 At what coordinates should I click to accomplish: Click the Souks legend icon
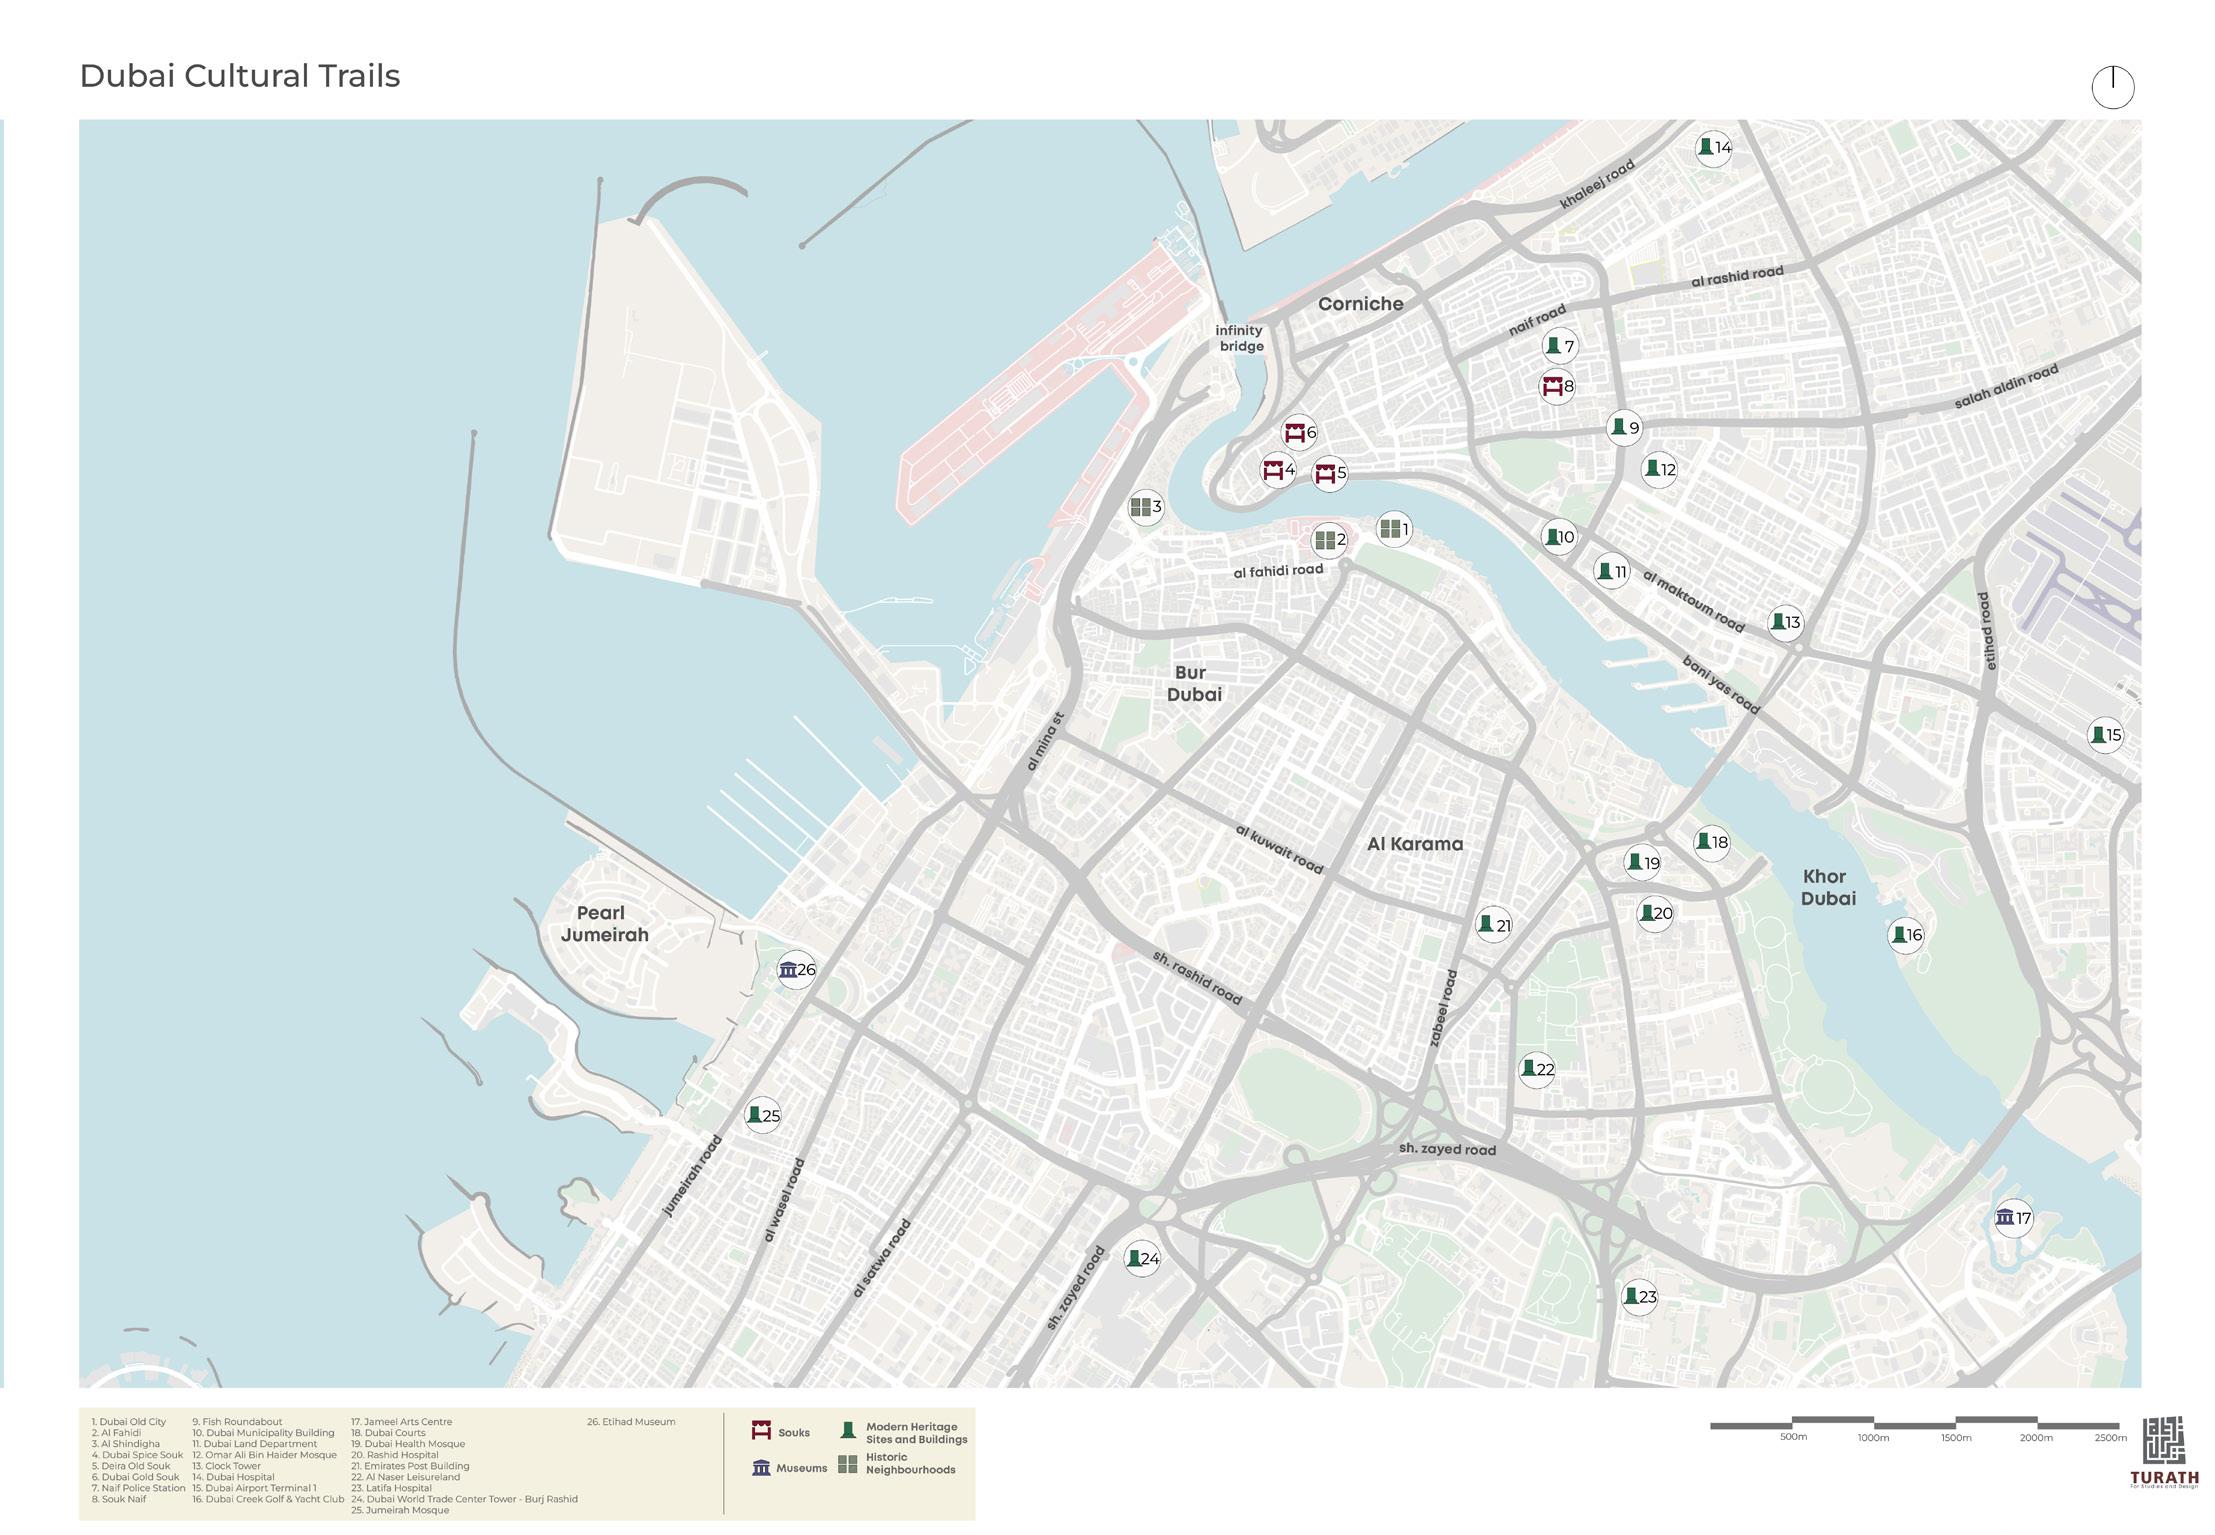[761, 1431]
